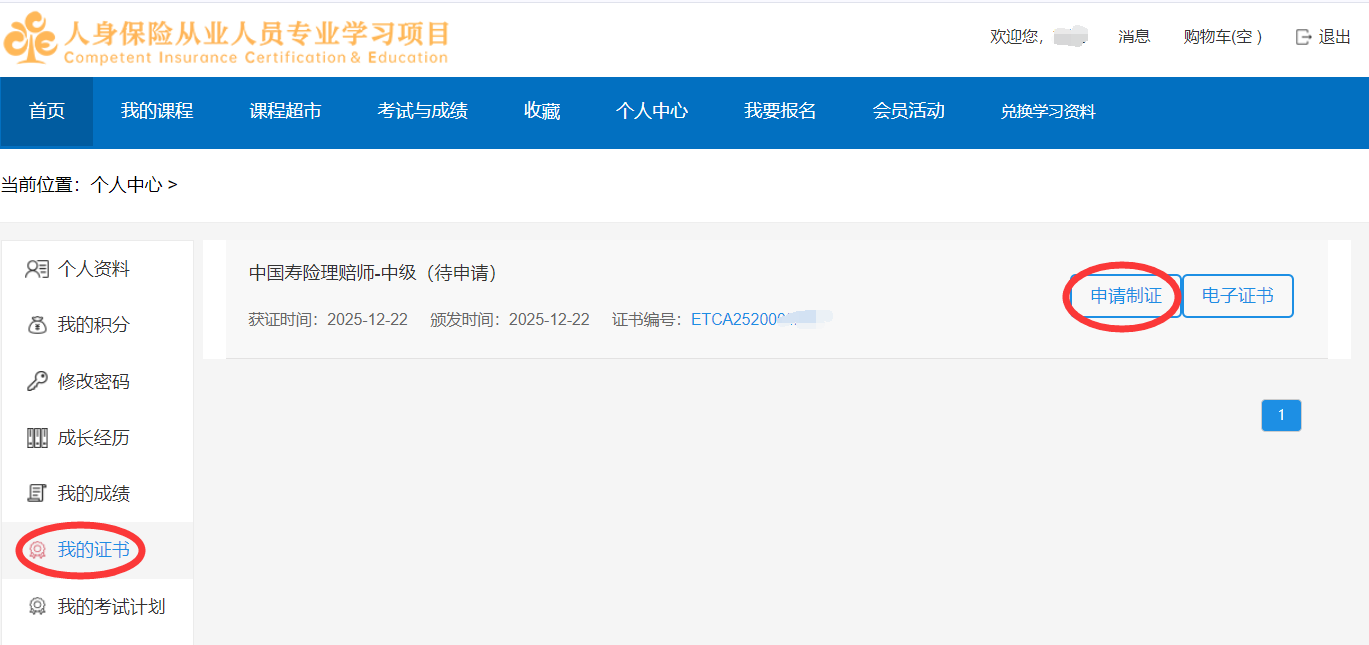View the 电子证书 button
Image resolution: width=1369 pixels, height=645 pixels.
click(1237, 296)
